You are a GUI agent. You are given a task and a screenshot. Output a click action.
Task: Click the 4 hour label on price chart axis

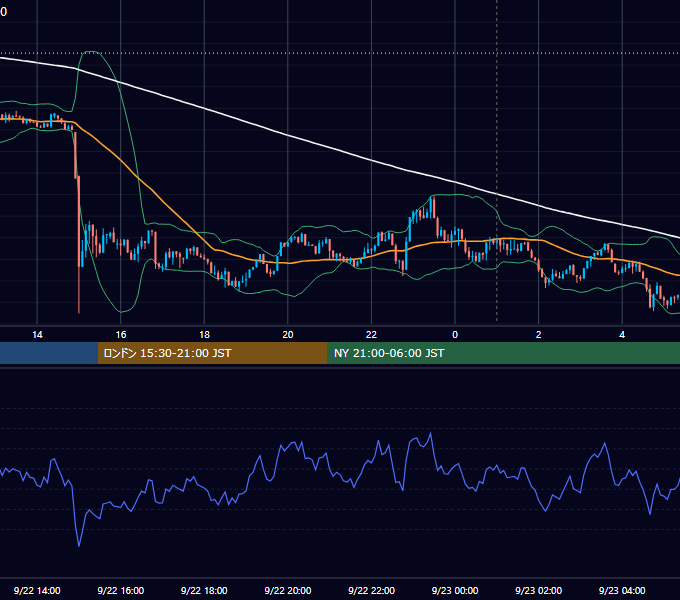click(622, 335)
